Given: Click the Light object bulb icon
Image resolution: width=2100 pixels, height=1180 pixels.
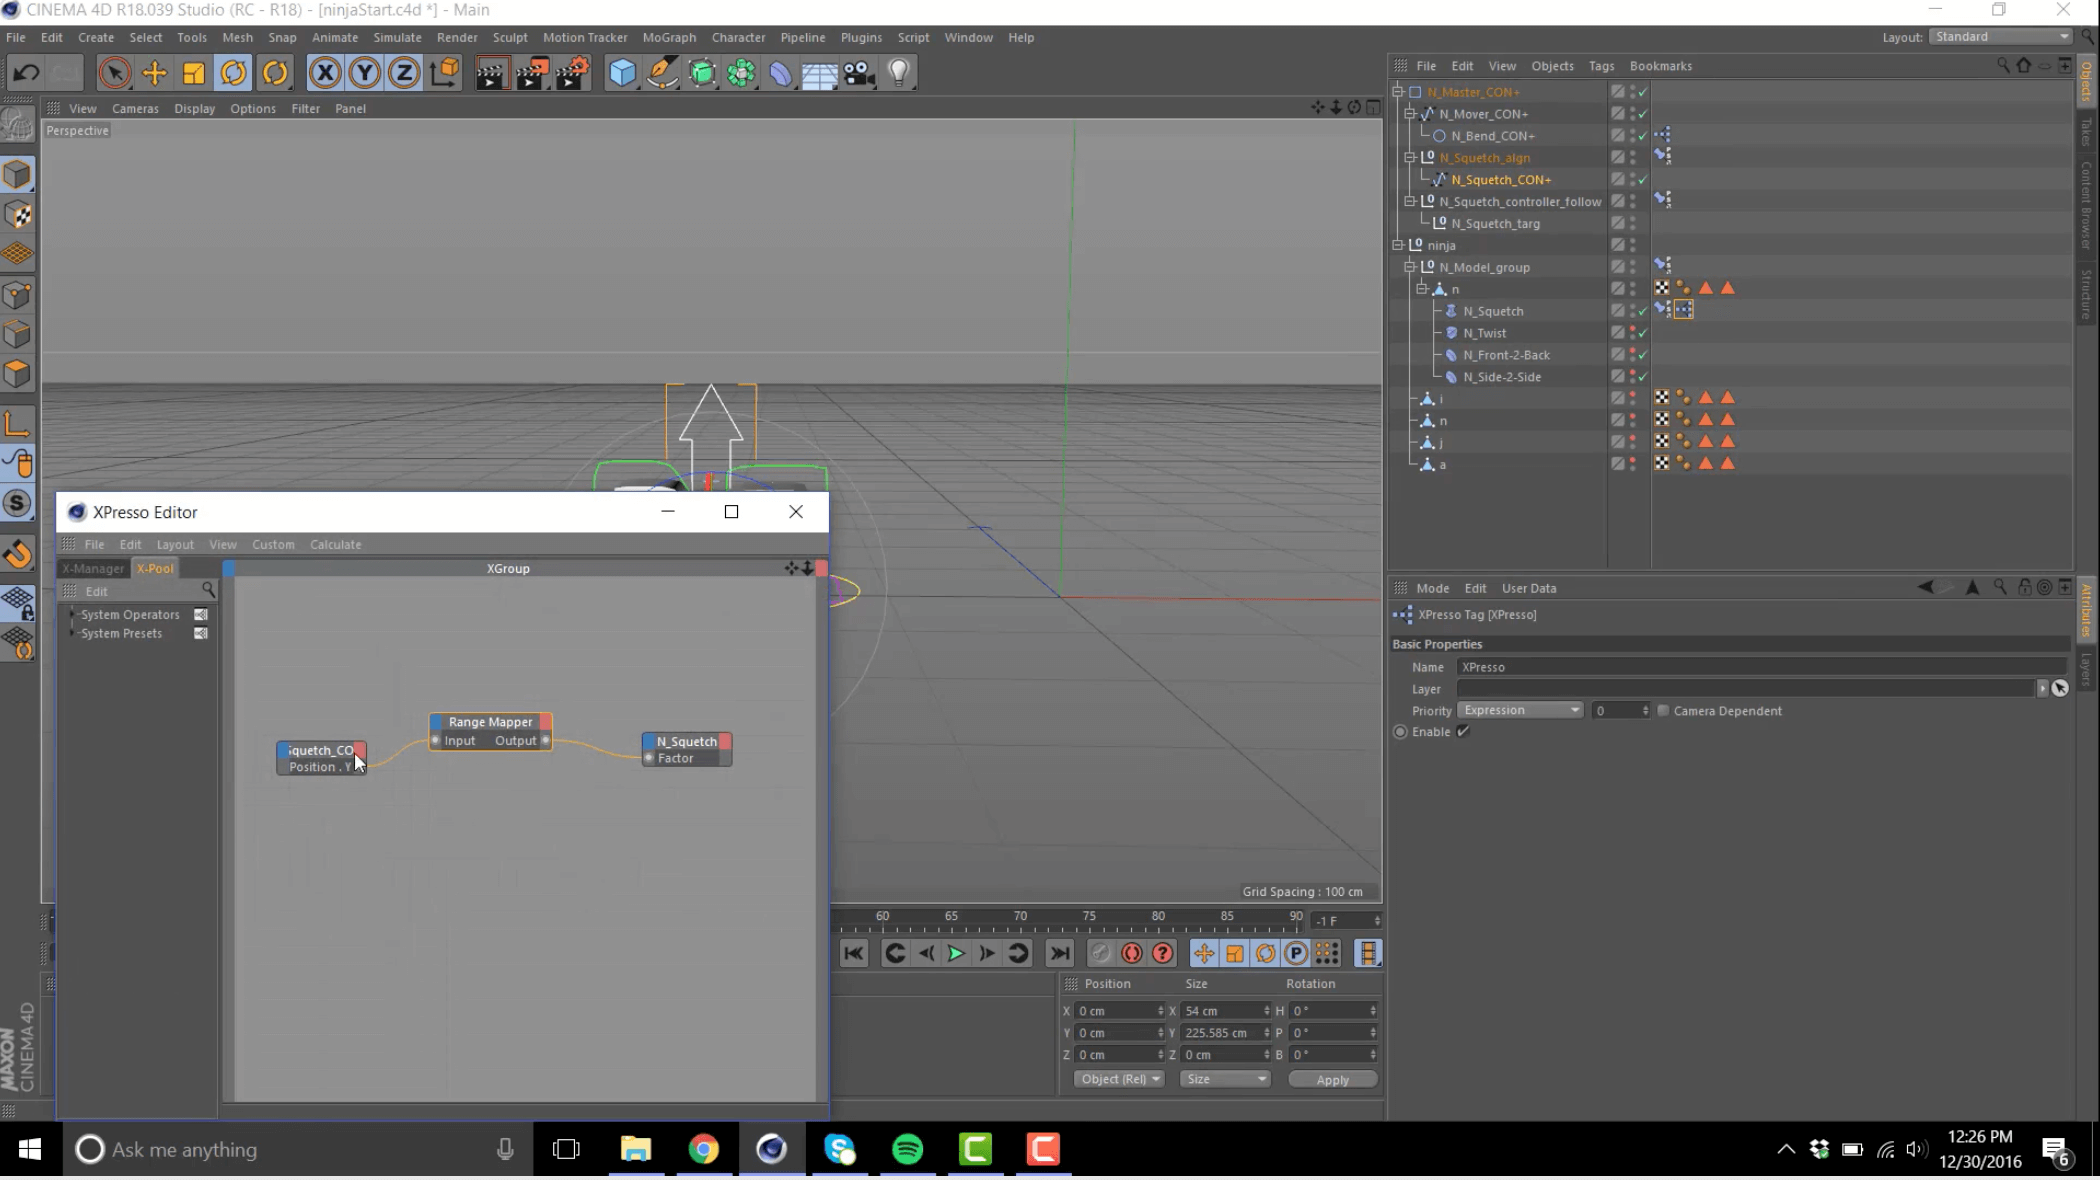Looking at the screenshot, I should pyautogui.click(x=898, y=73).
